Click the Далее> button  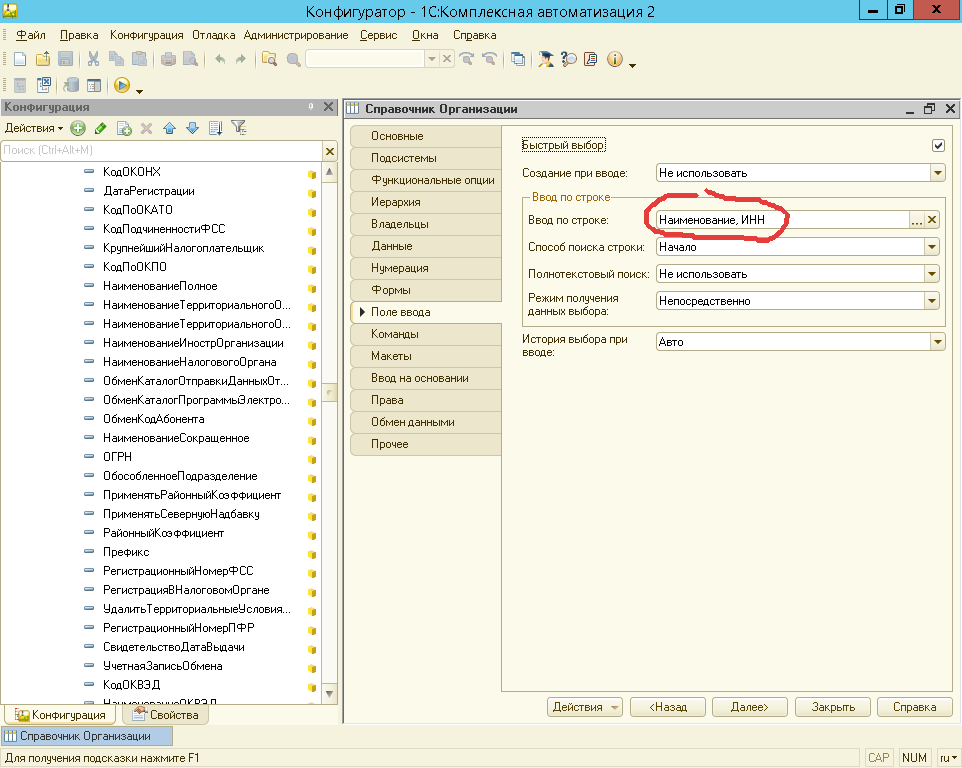pos(749,707)
